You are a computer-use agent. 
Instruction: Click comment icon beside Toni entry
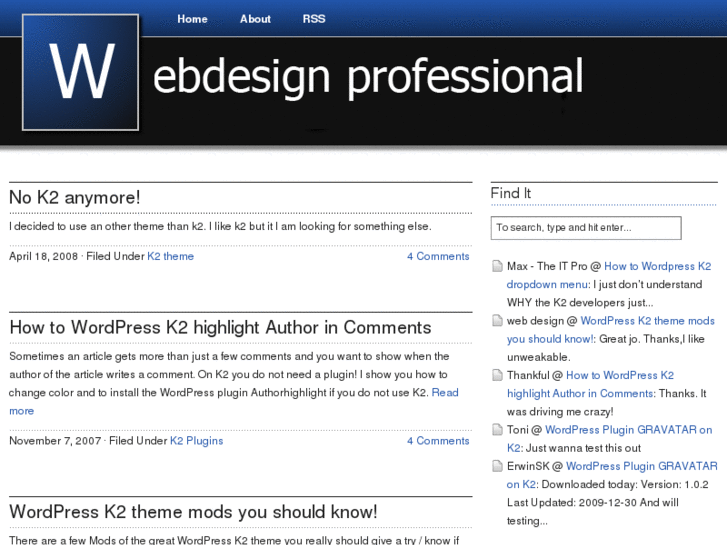click(497, 430)
